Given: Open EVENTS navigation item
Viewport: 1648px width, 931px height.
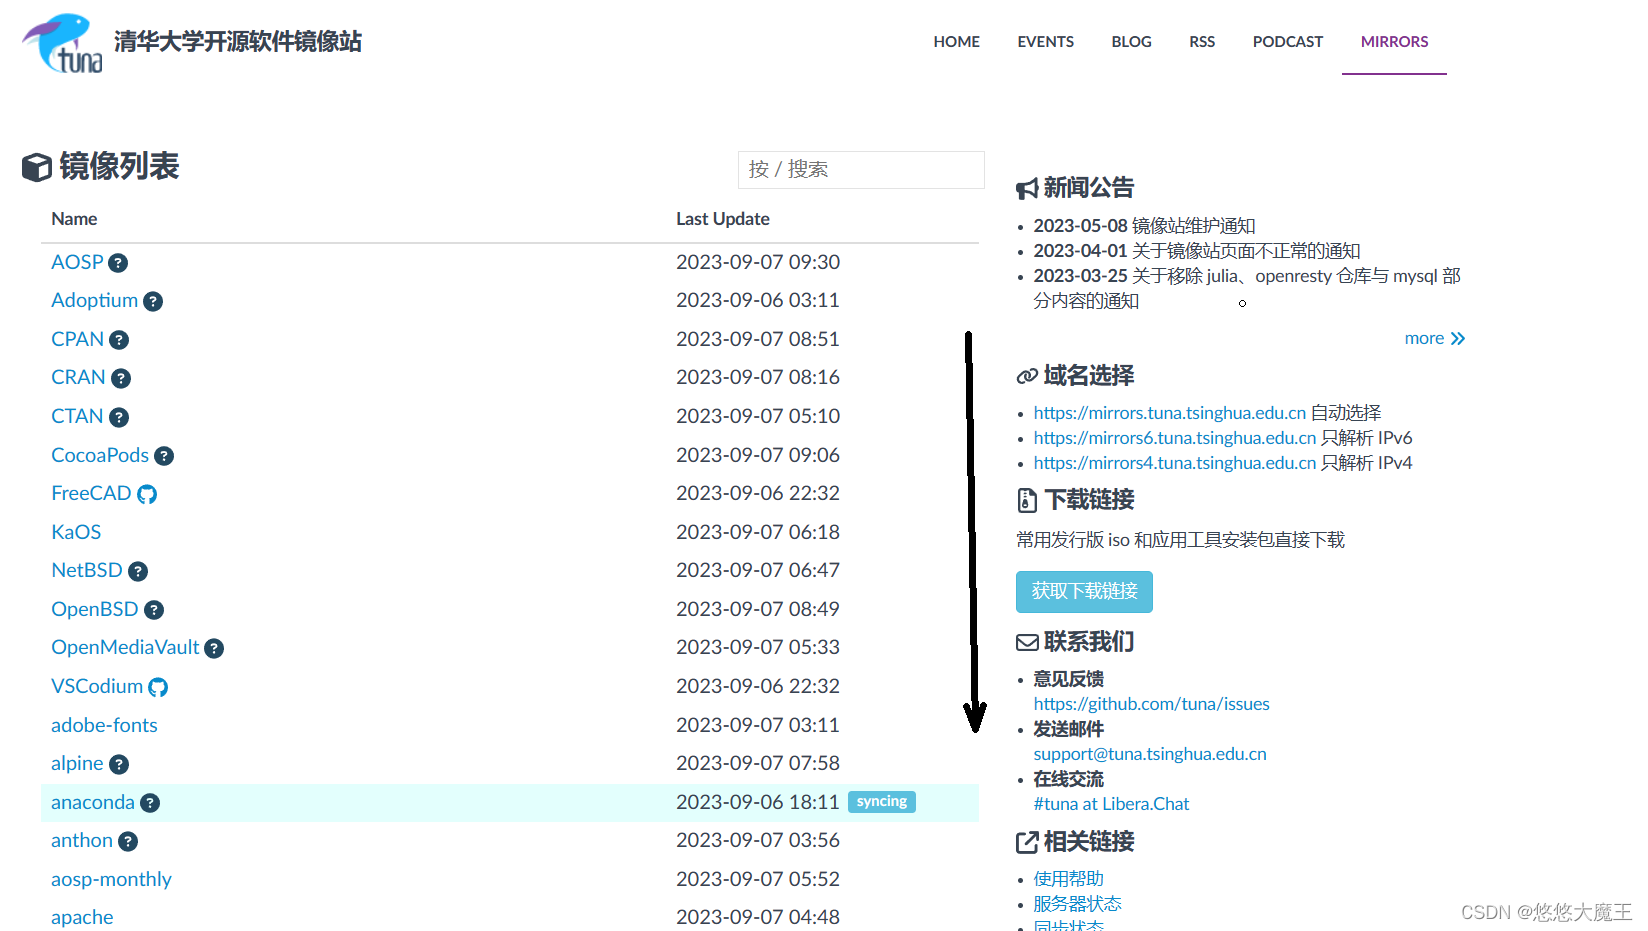Looking at the screenshot, I should pyautogui.click(x=1046, y=42).
